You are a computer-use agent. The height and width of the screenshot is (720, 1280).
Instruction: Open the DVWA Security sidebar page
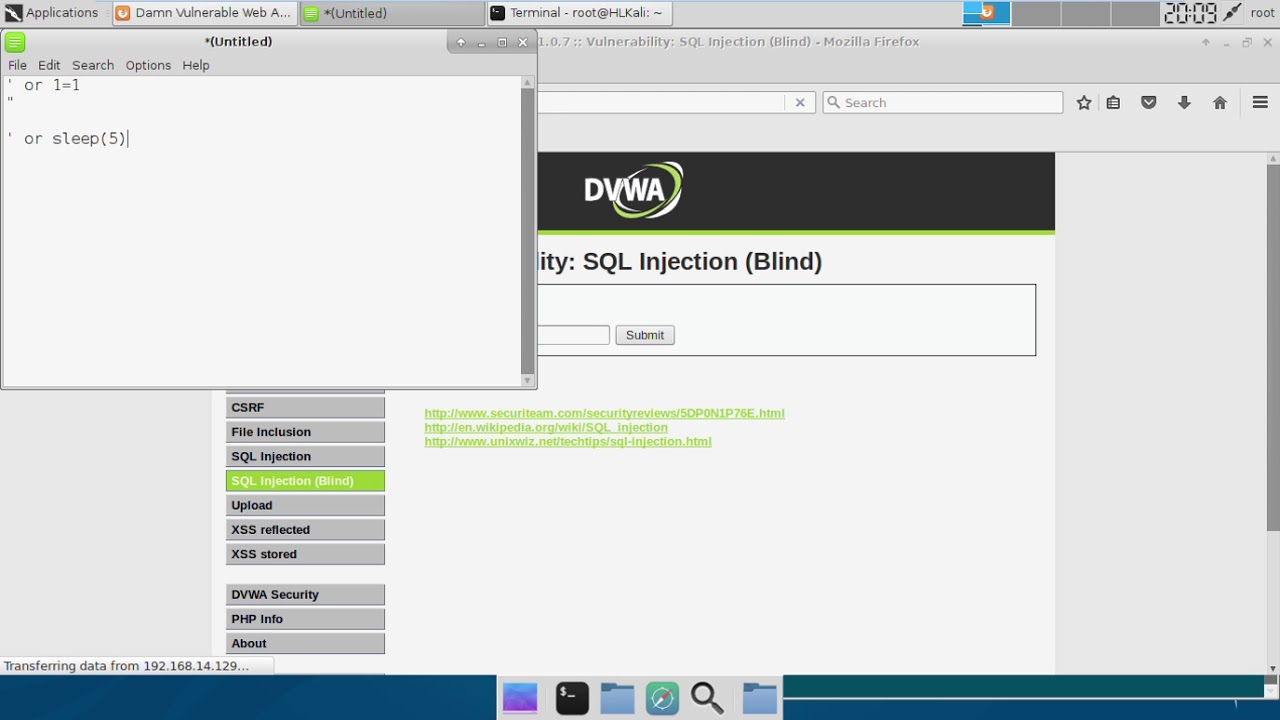coord(305,594)
